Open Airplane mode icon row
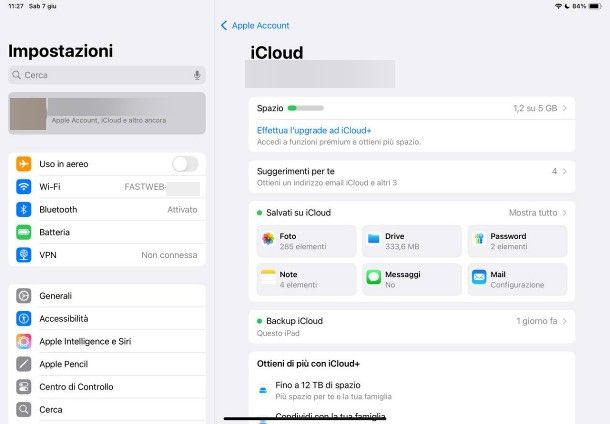Screen dimensions: 610x424 pos(24,164)
